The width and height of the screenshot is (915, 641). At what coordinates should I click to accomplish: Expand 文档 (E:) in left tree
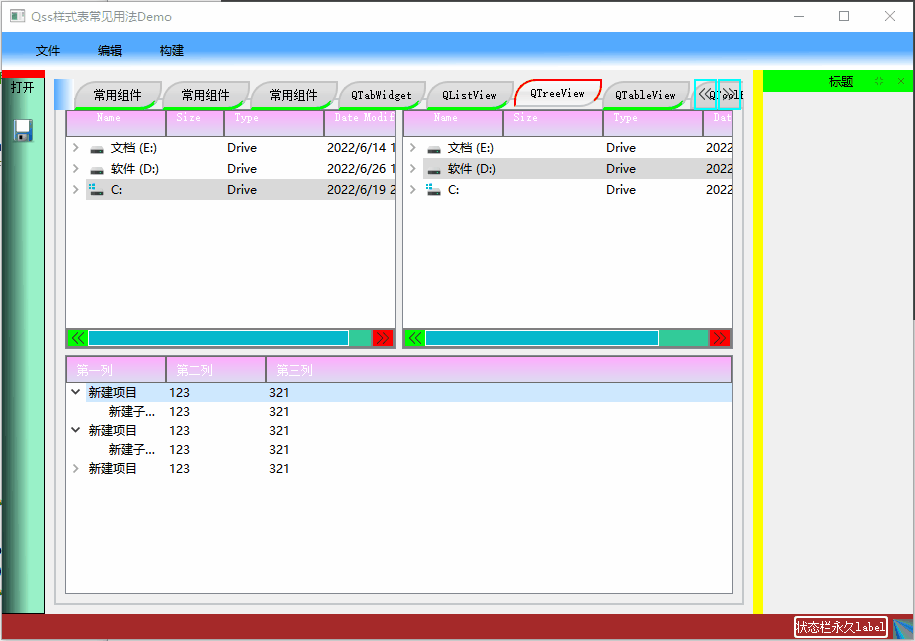[x=76, y=148]
